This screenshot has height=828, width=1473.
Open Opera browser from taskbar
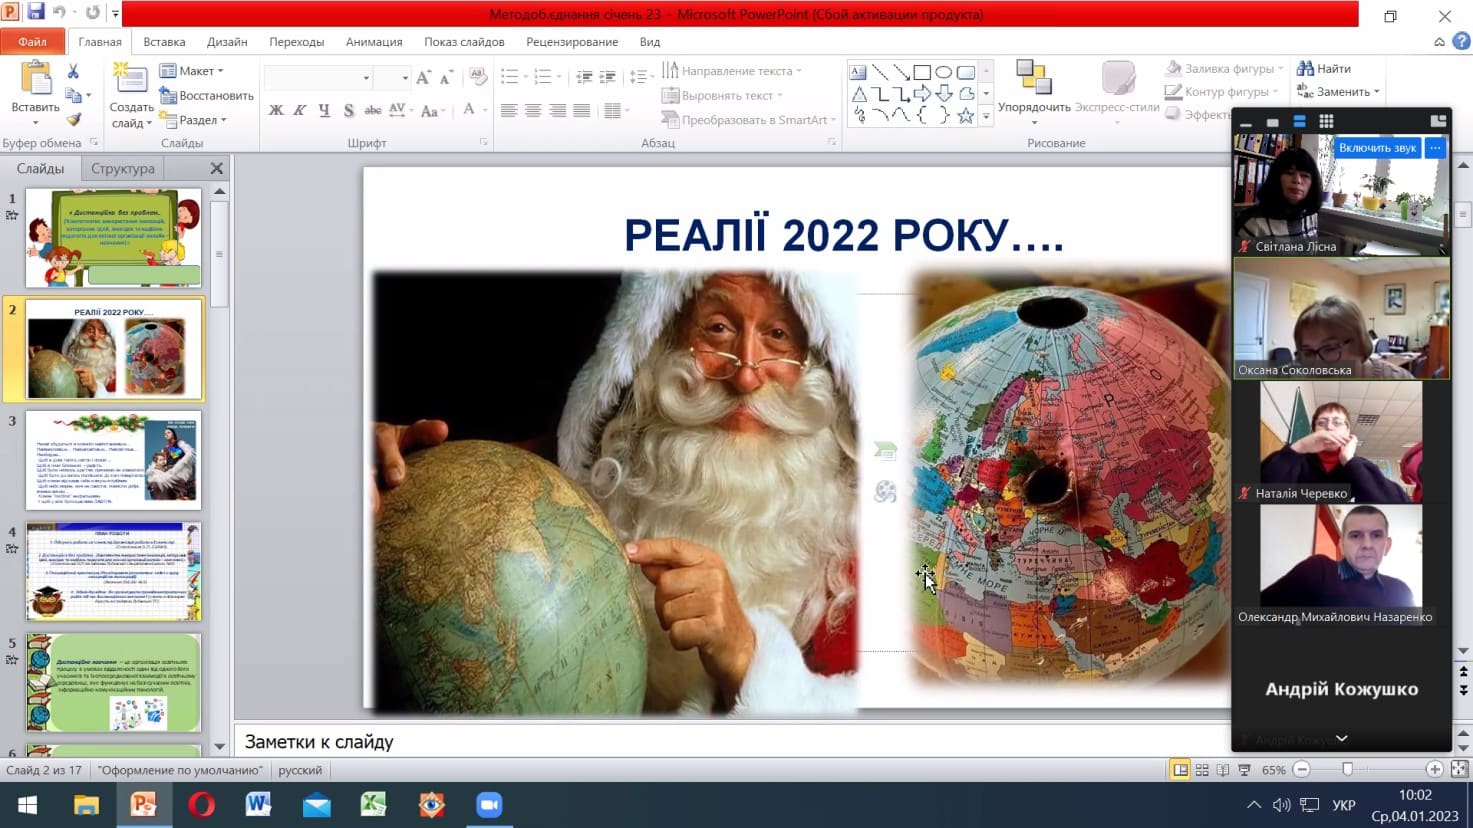201,805
